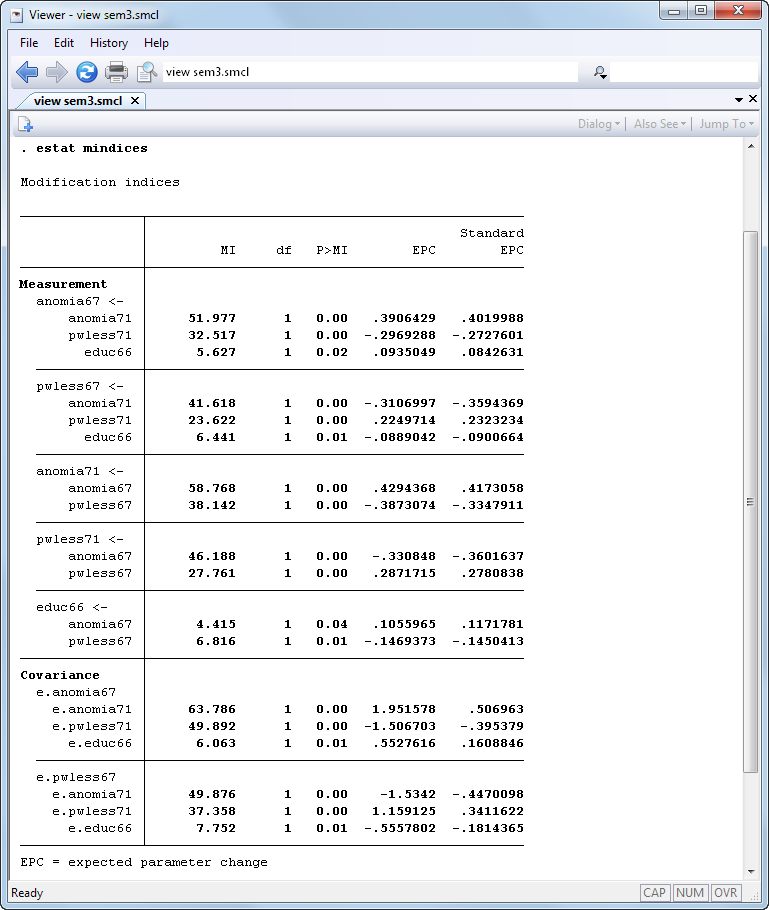Click the Back arrow icon
Viewport: 769px width, 910px height.
[x=27, y=72]
